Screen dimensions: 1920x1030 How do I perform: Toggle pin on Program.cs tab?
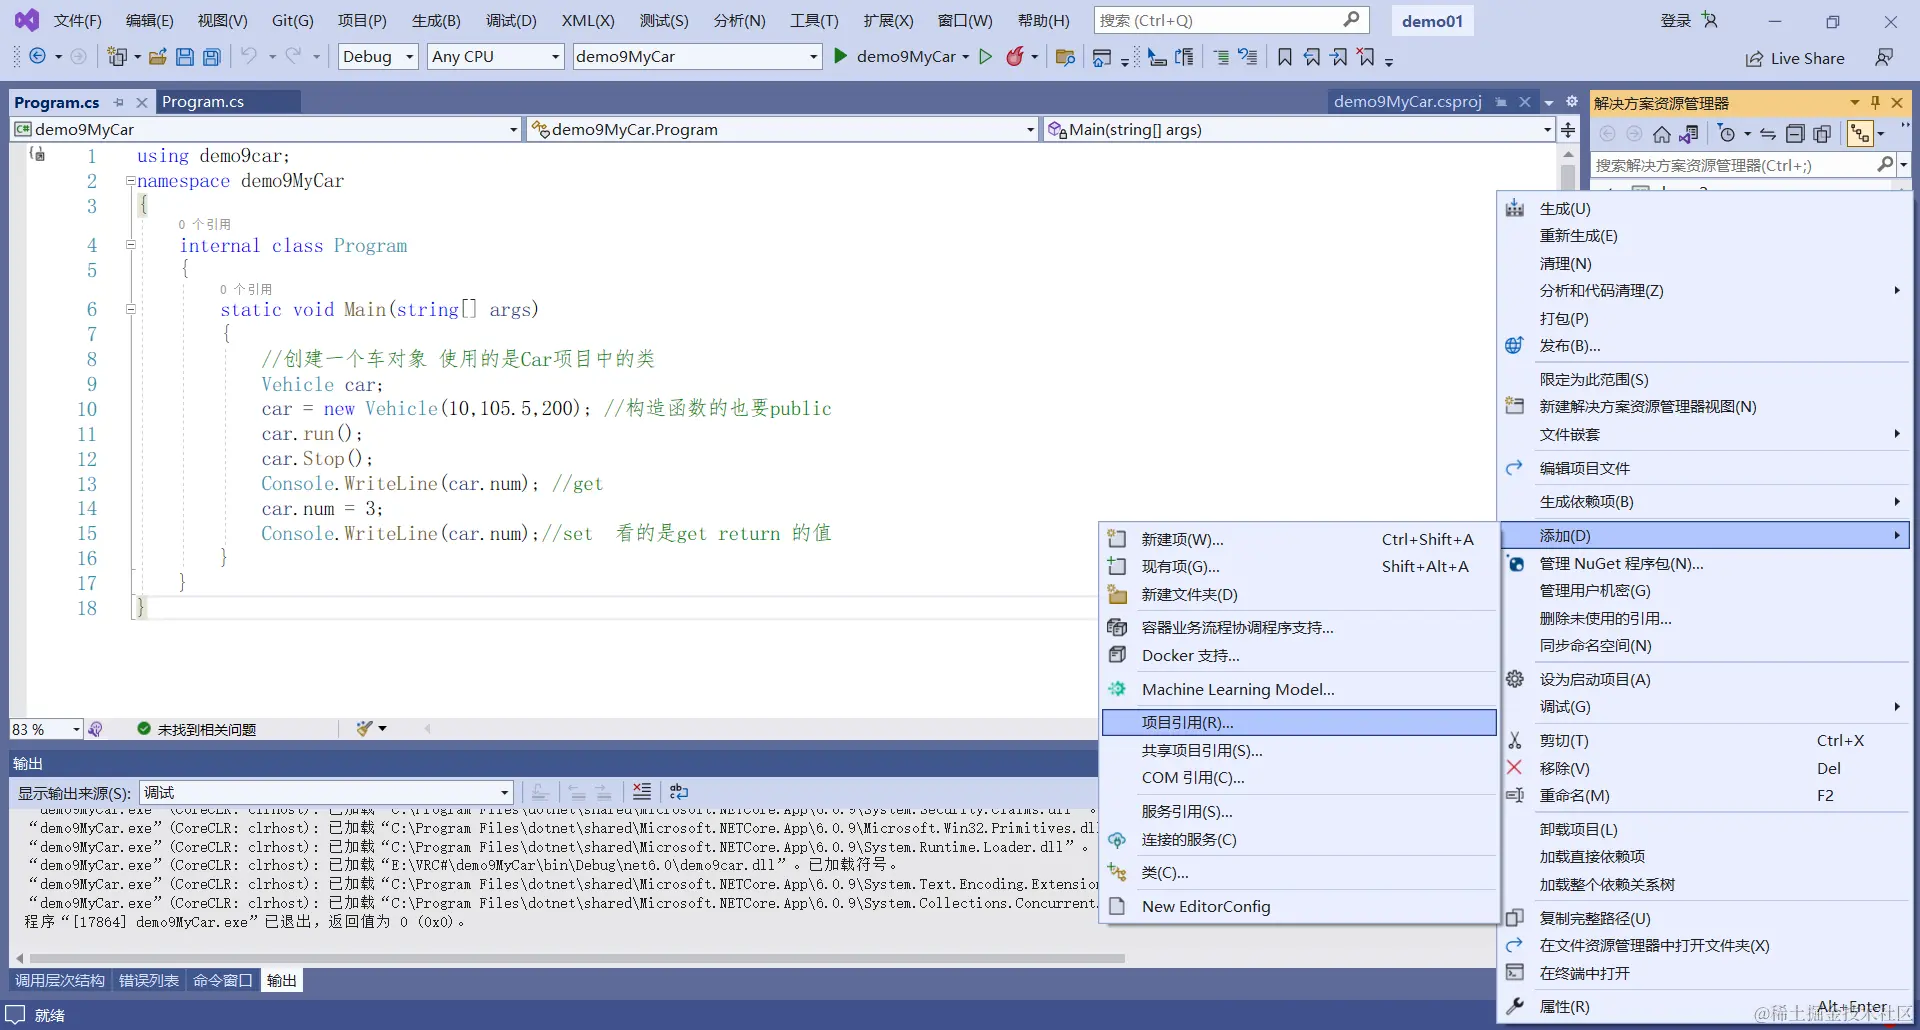pyautogui.click(x=119, y=102)
